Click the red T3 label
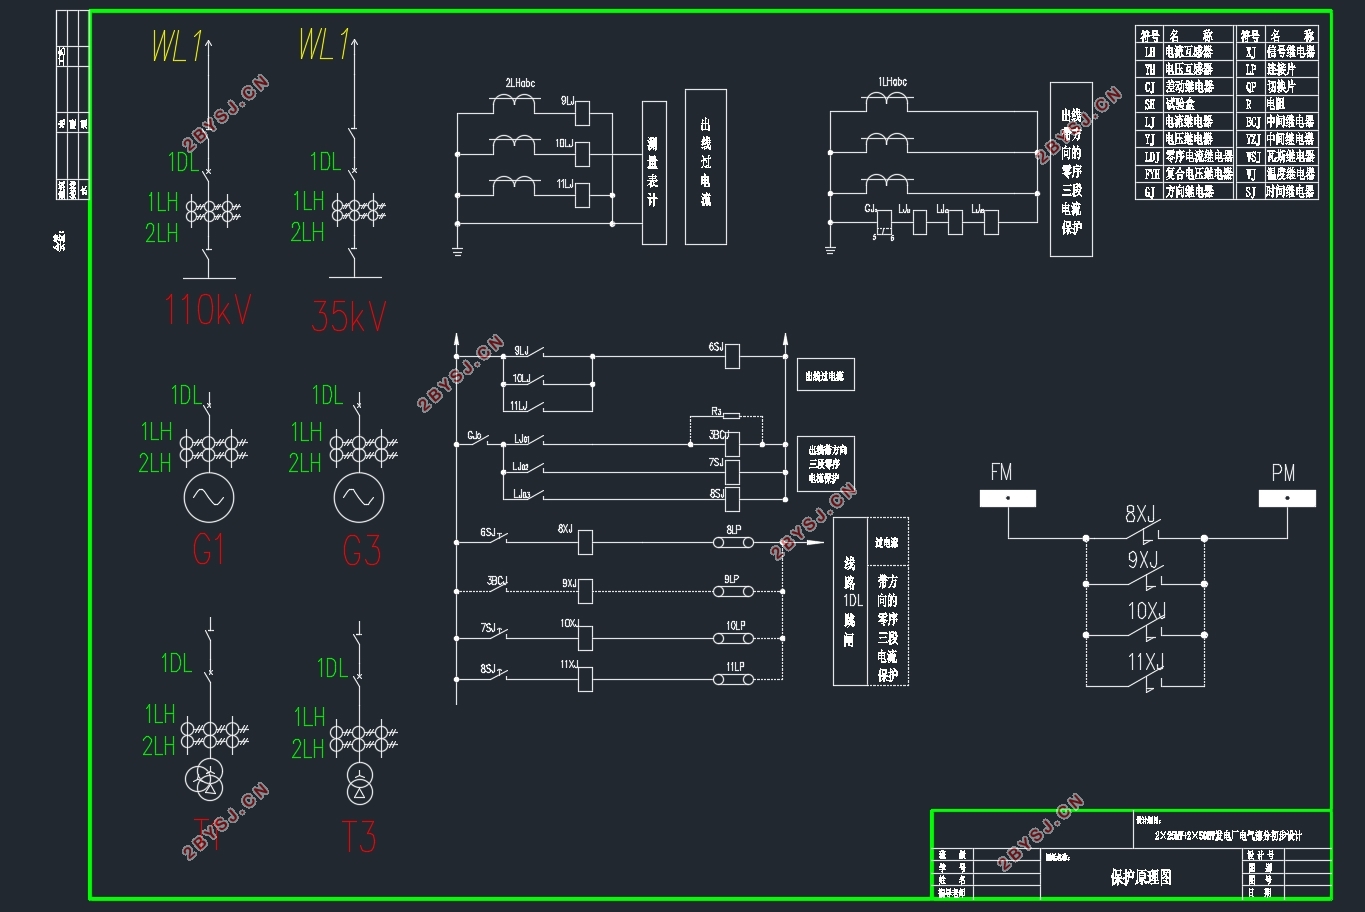 359,836
